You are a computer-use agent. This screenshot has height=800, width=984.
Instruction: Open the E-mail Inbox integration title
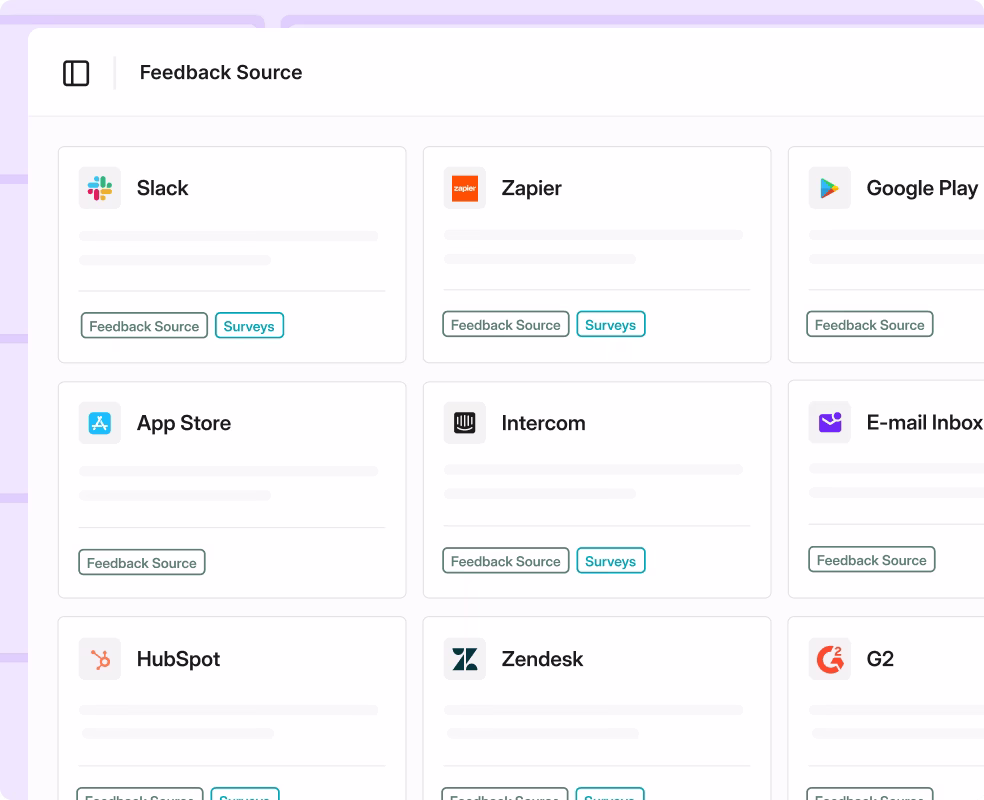pyautogui.click(x=924, y=422)
